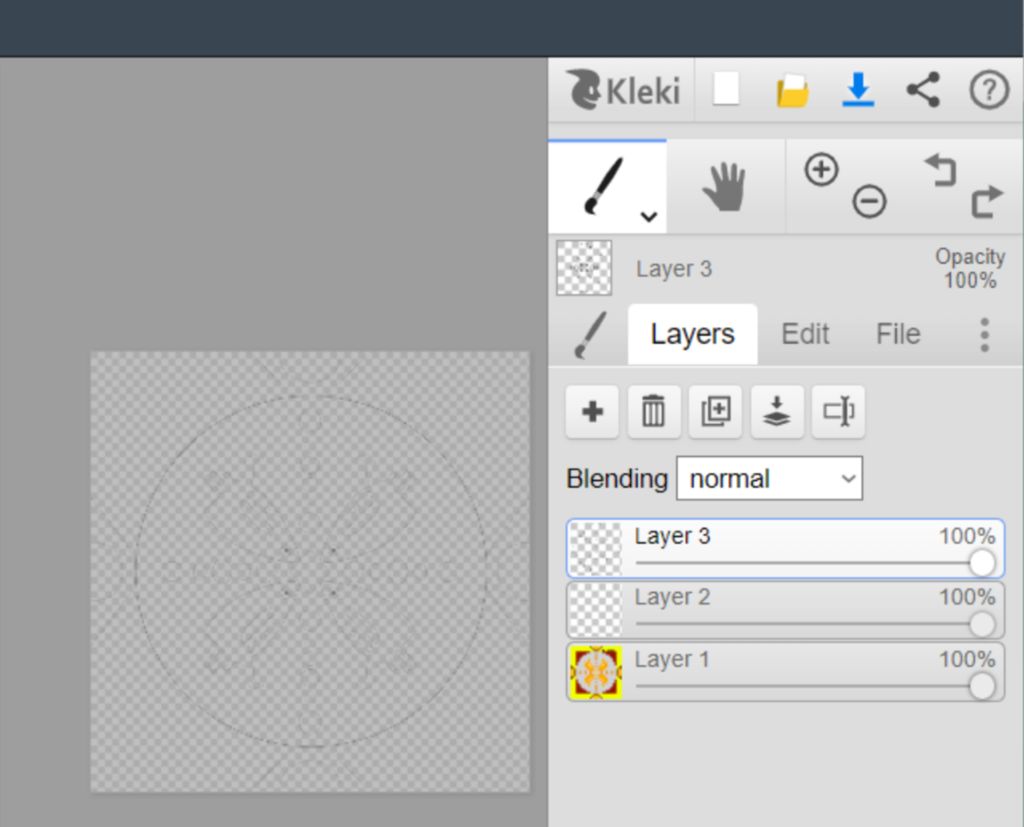Rename the selected layer
The height and width of the screenshot is (827, 1024).
[x=839, y=412]
